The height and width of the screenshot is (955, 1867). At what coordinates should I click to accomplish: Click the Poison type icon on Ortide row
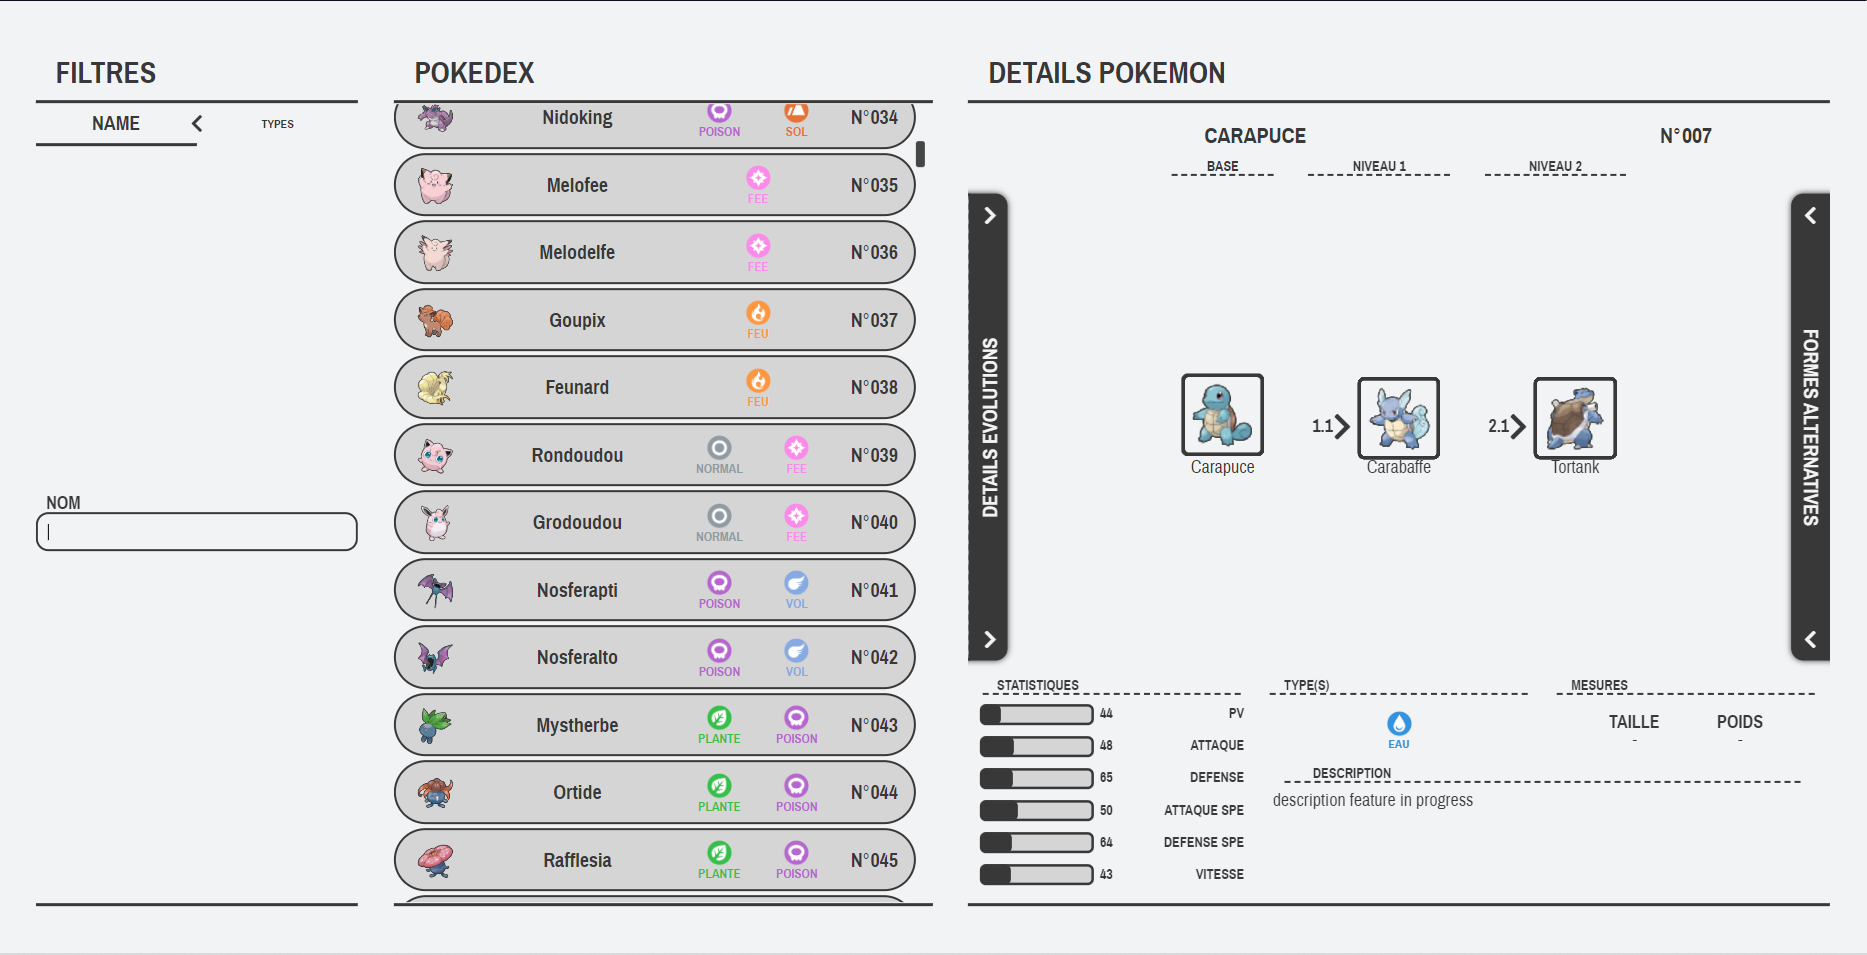pos(796,786)
